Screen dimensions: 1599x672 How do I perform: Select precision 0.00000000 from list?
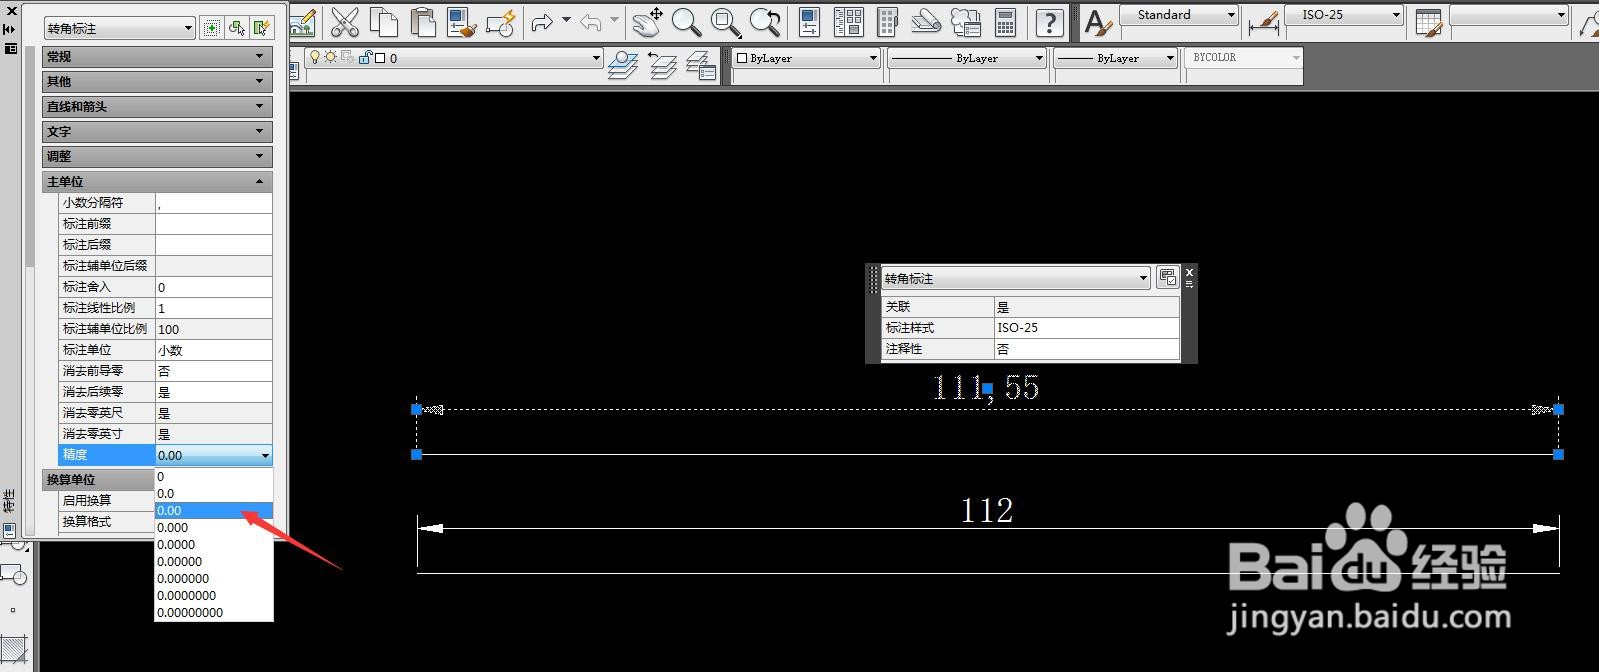coord(214,612)
